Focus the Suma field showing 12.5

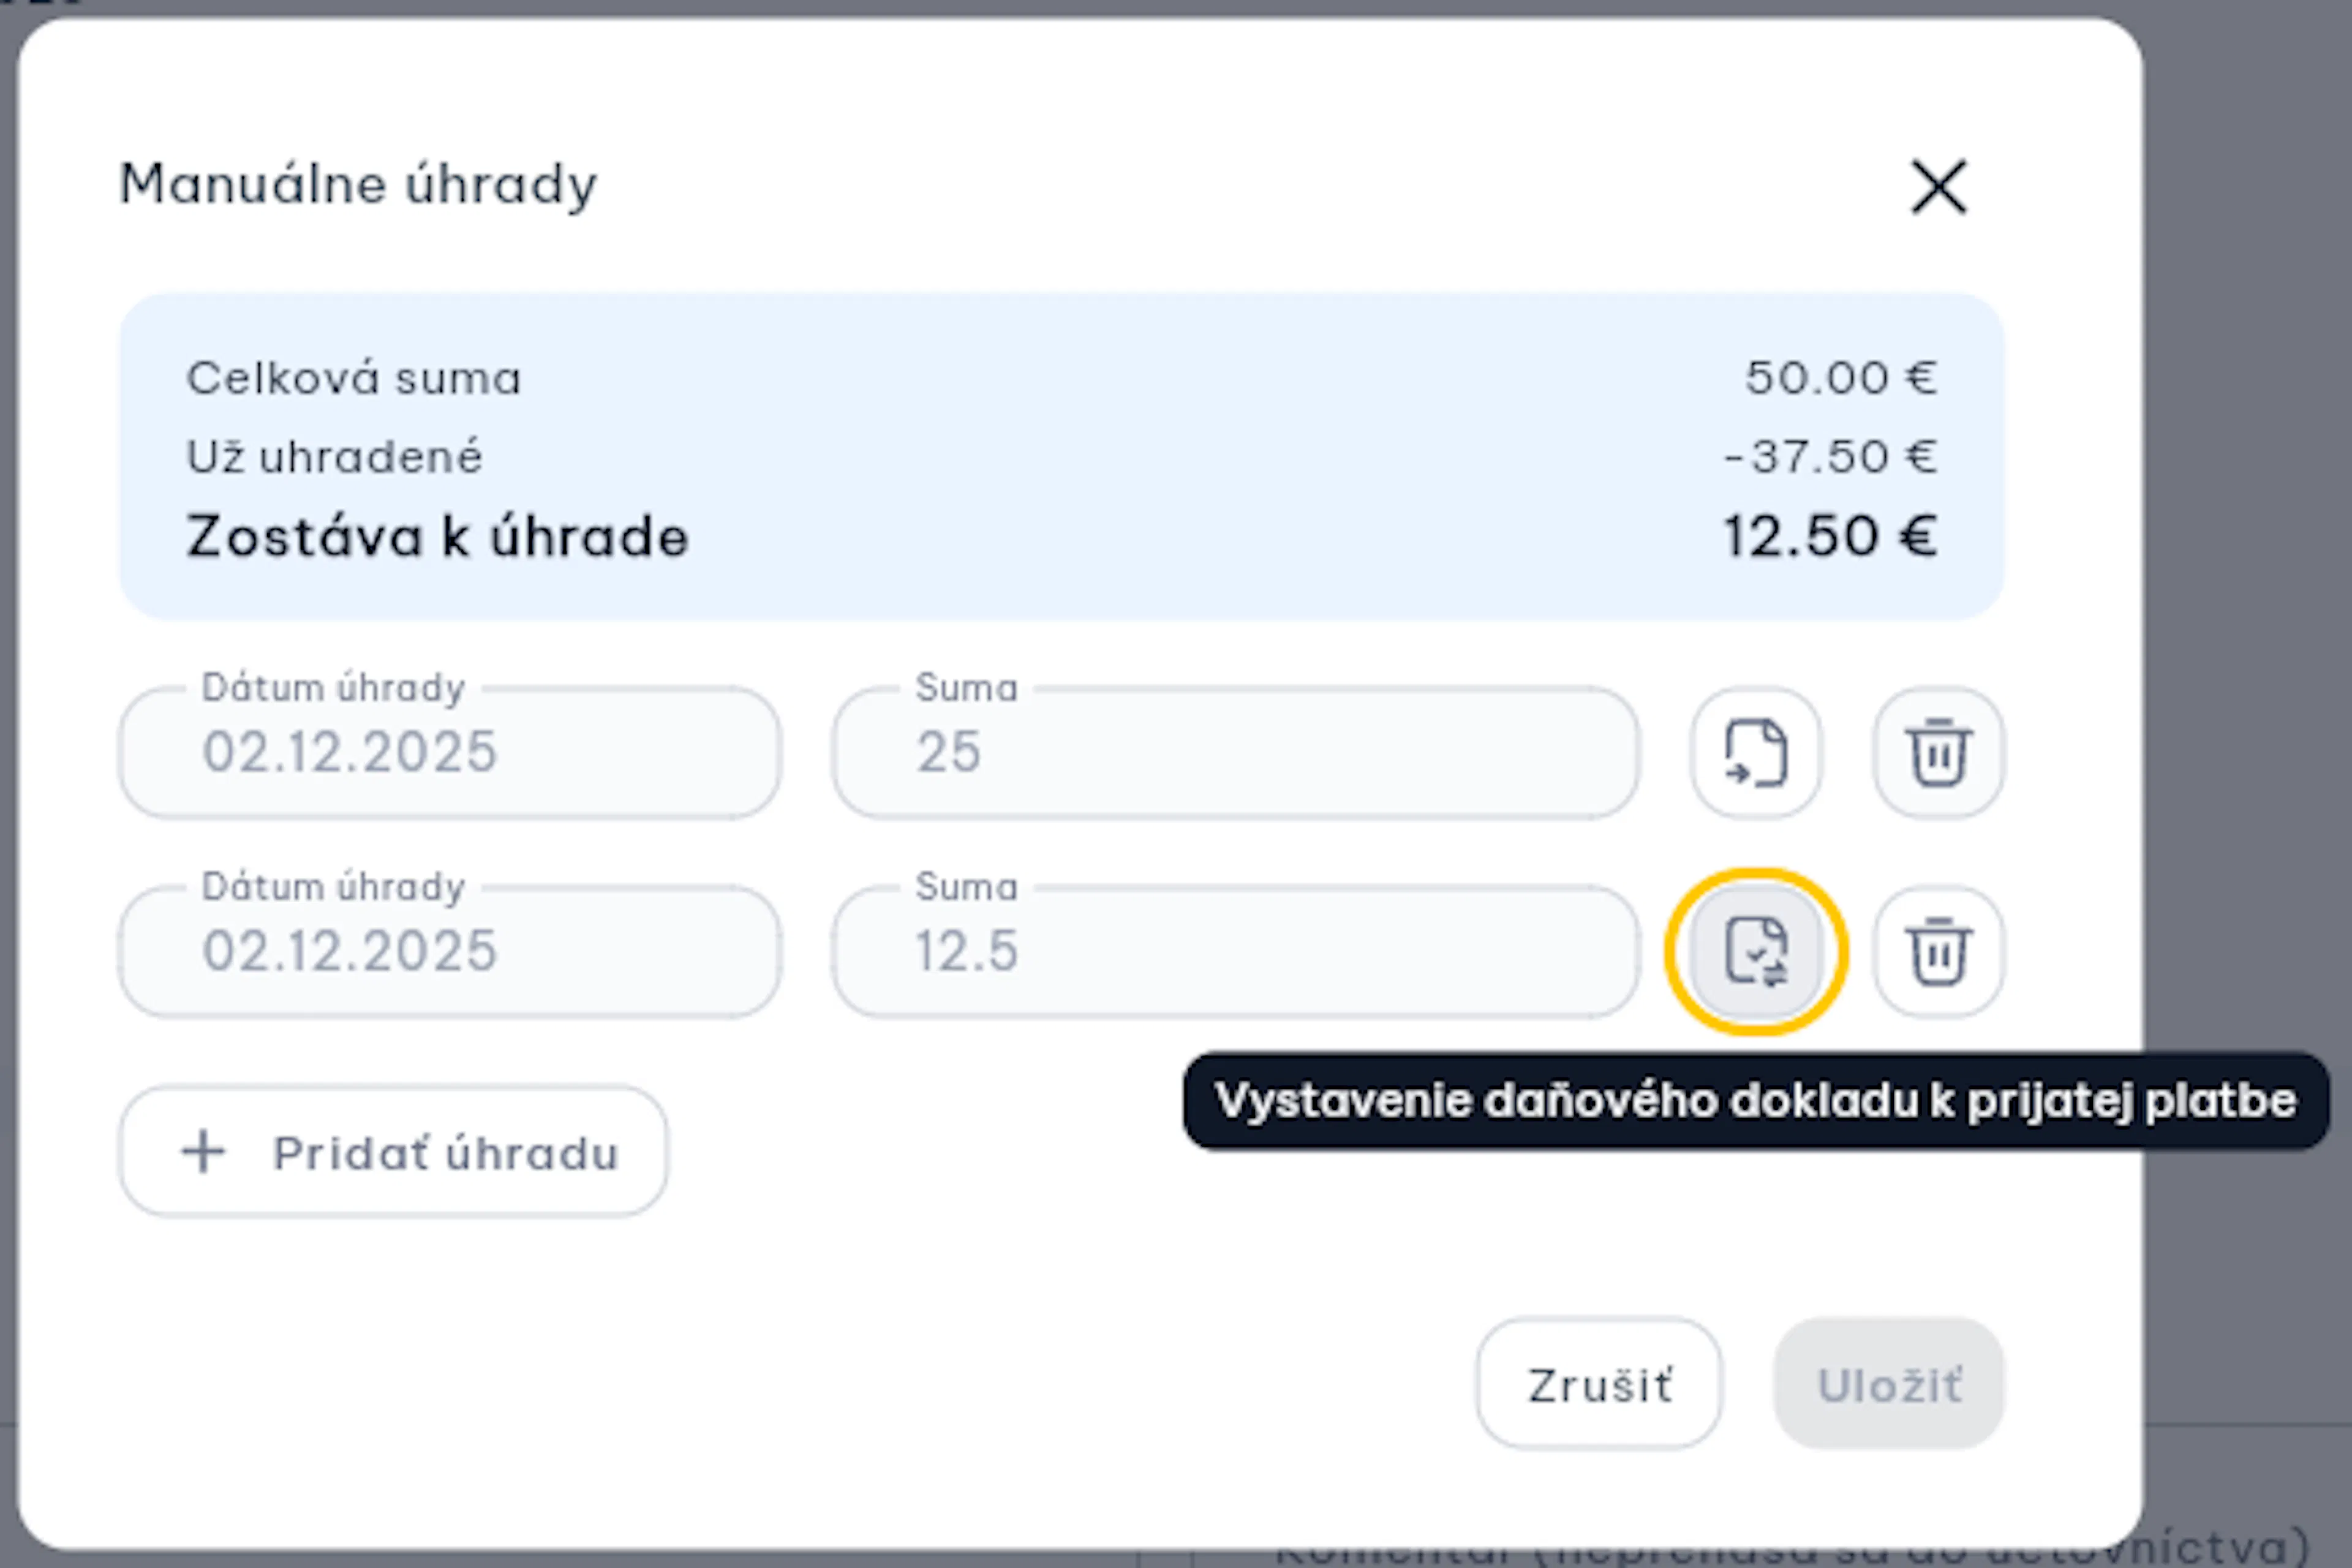coord(1235,951)
